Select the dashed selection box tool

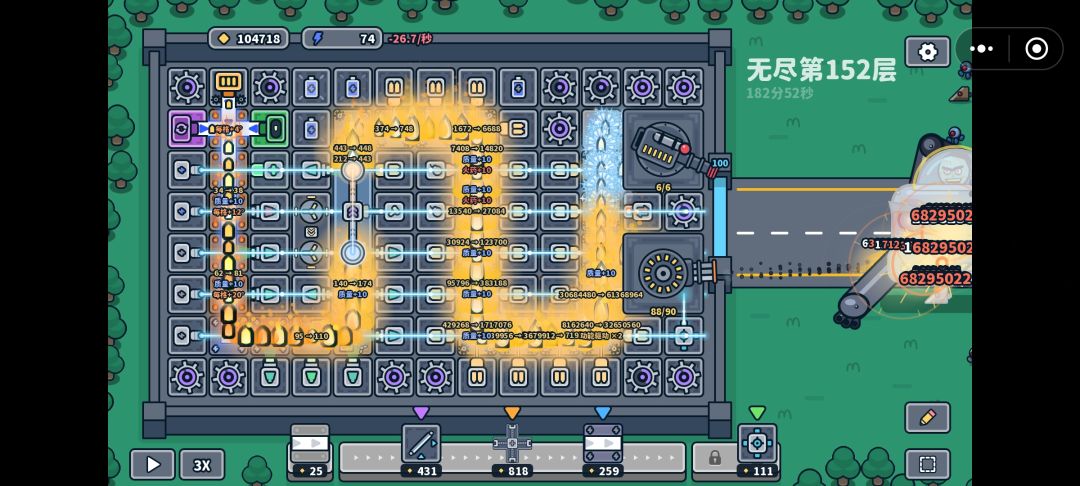click(927, 465)
